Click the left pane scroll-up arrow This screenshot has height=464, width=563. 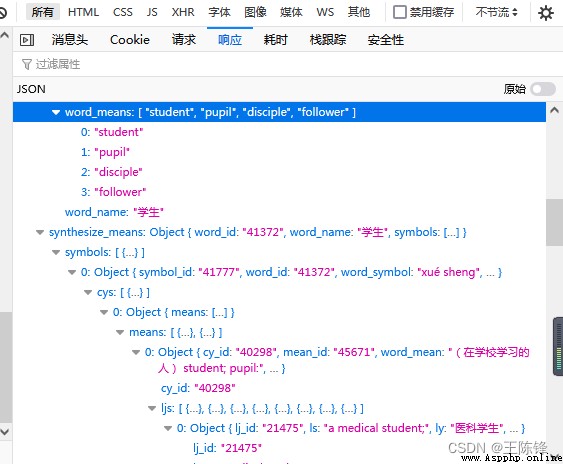5,35
